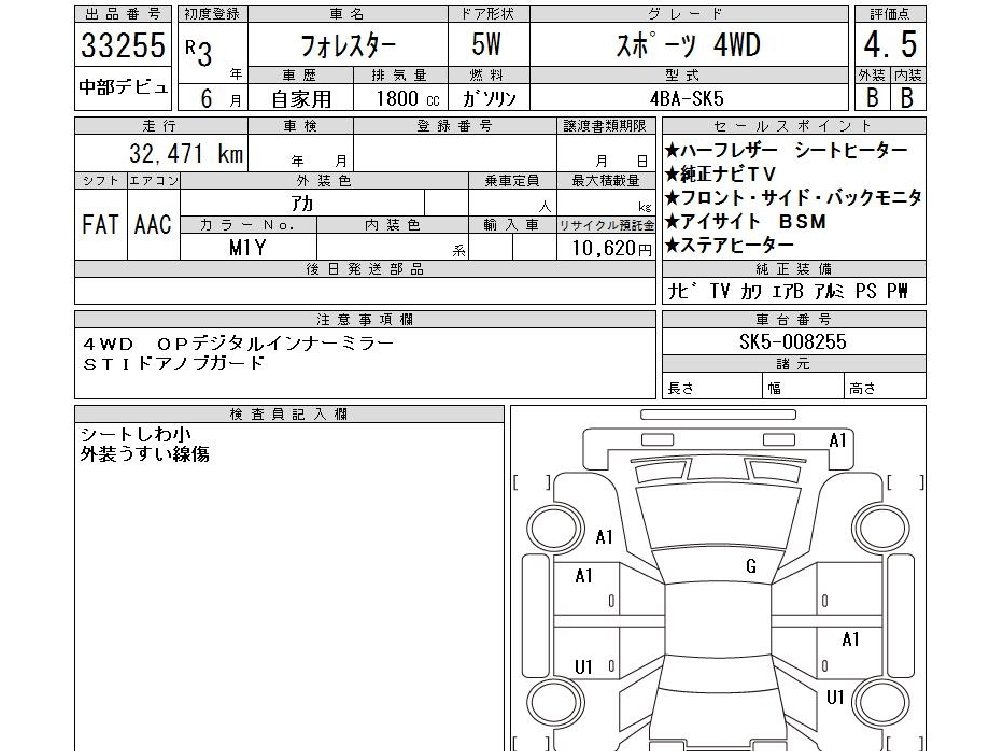Viewport: 1001px width, 751px height.
Task: Click the 内装色 header
Action: [392, 225]
